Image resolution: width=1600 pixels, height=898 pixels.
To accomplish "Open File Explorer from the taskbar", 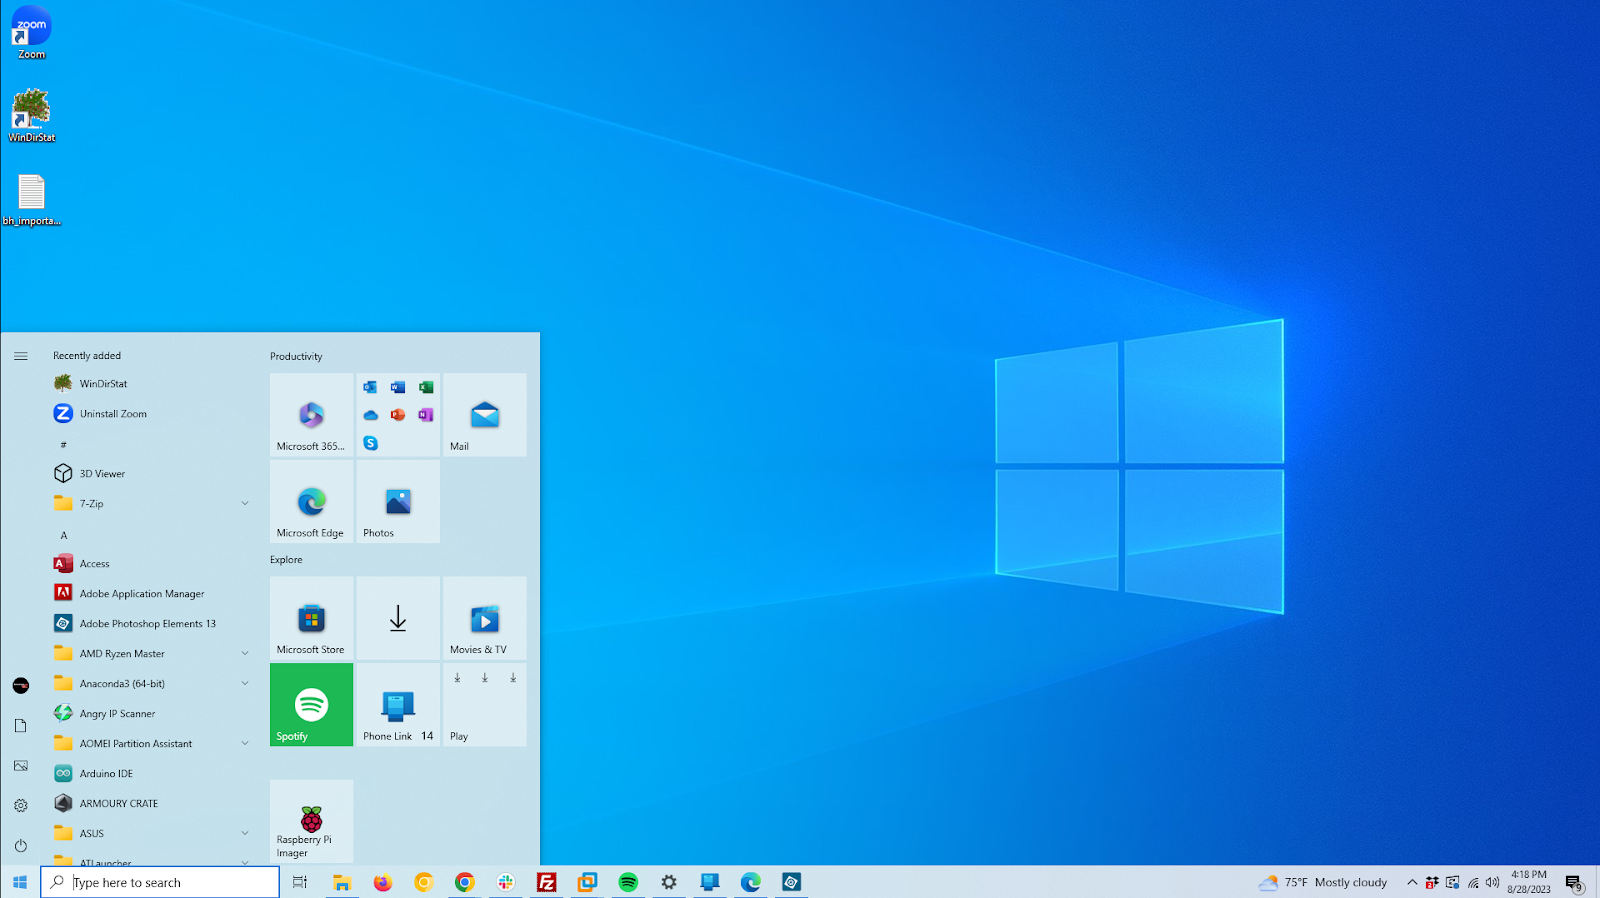I will (342, 882).
